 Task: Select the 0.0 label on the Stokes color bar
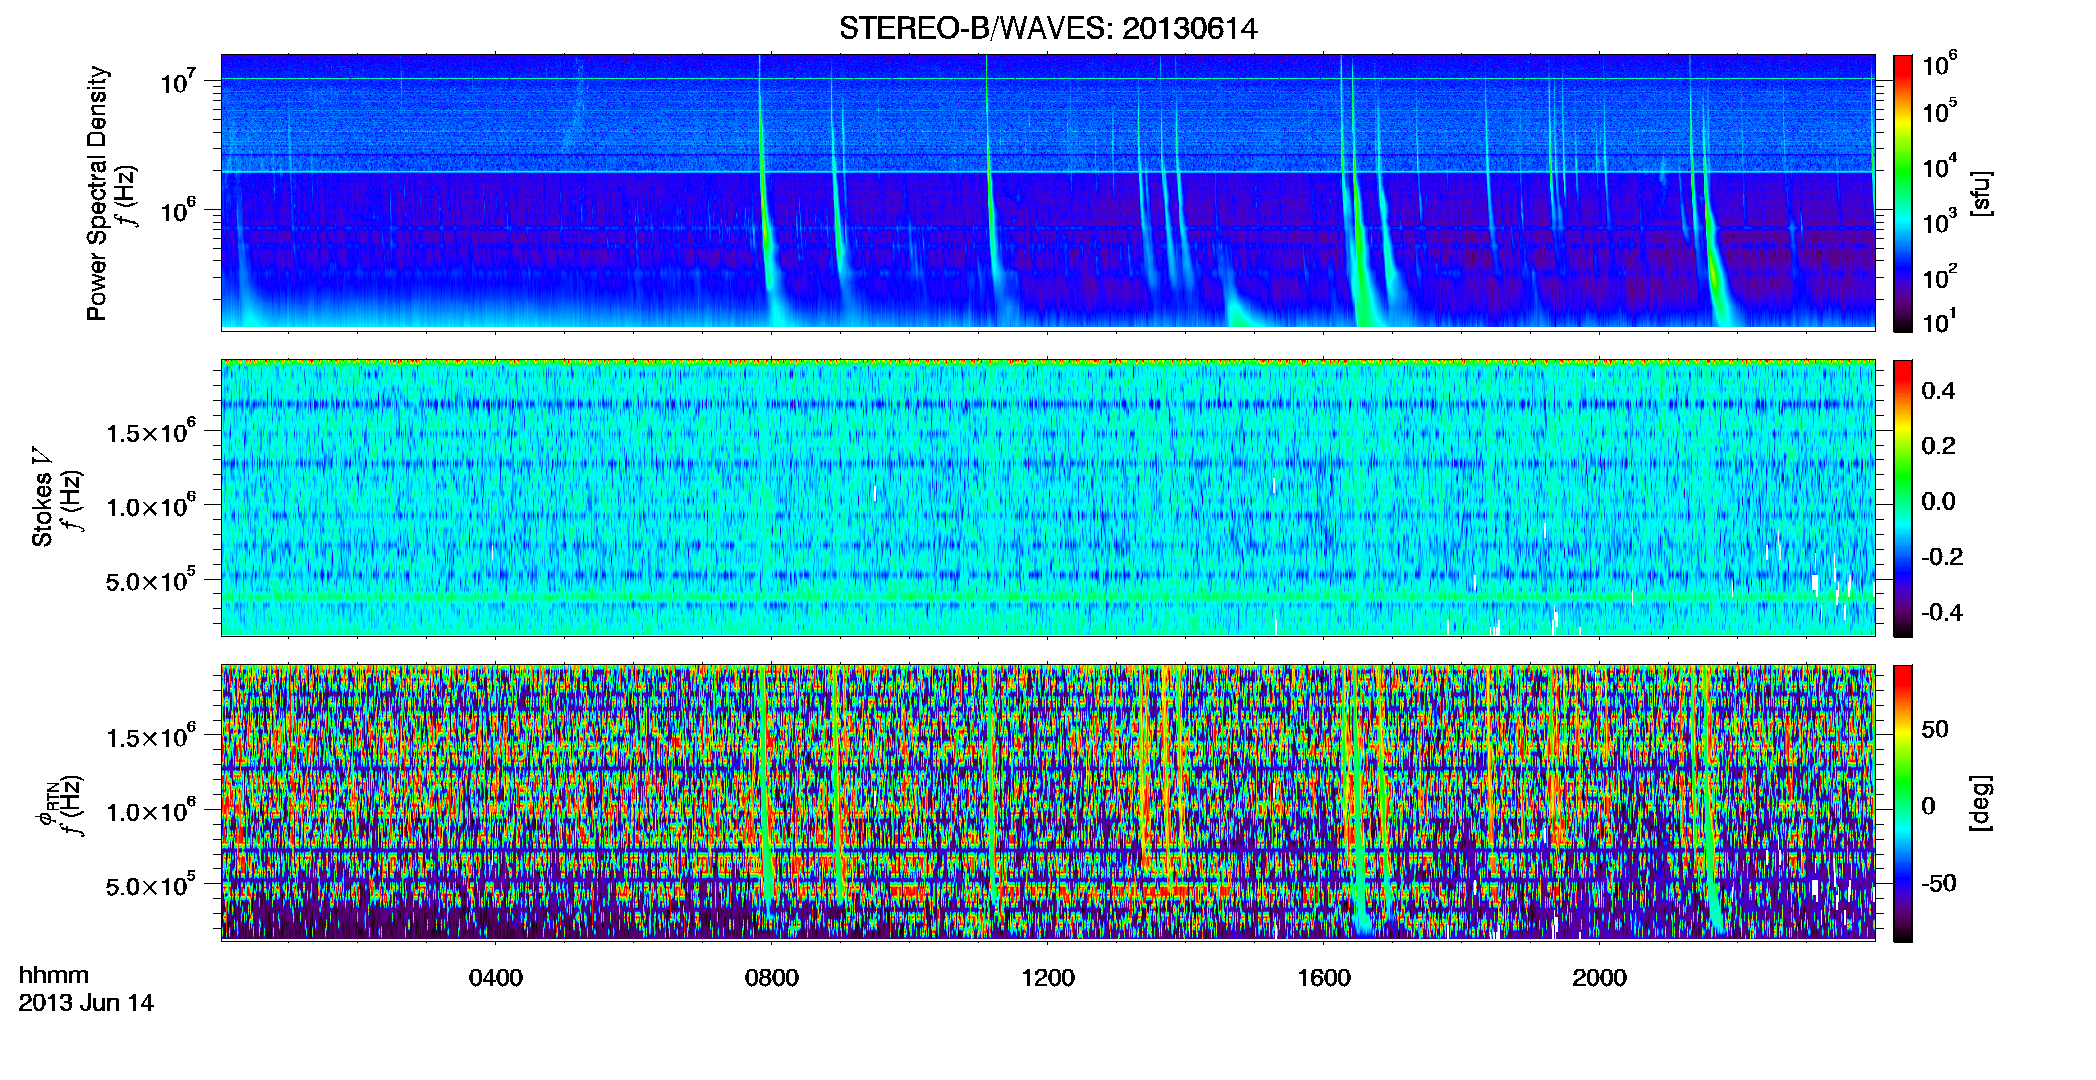1938,501
